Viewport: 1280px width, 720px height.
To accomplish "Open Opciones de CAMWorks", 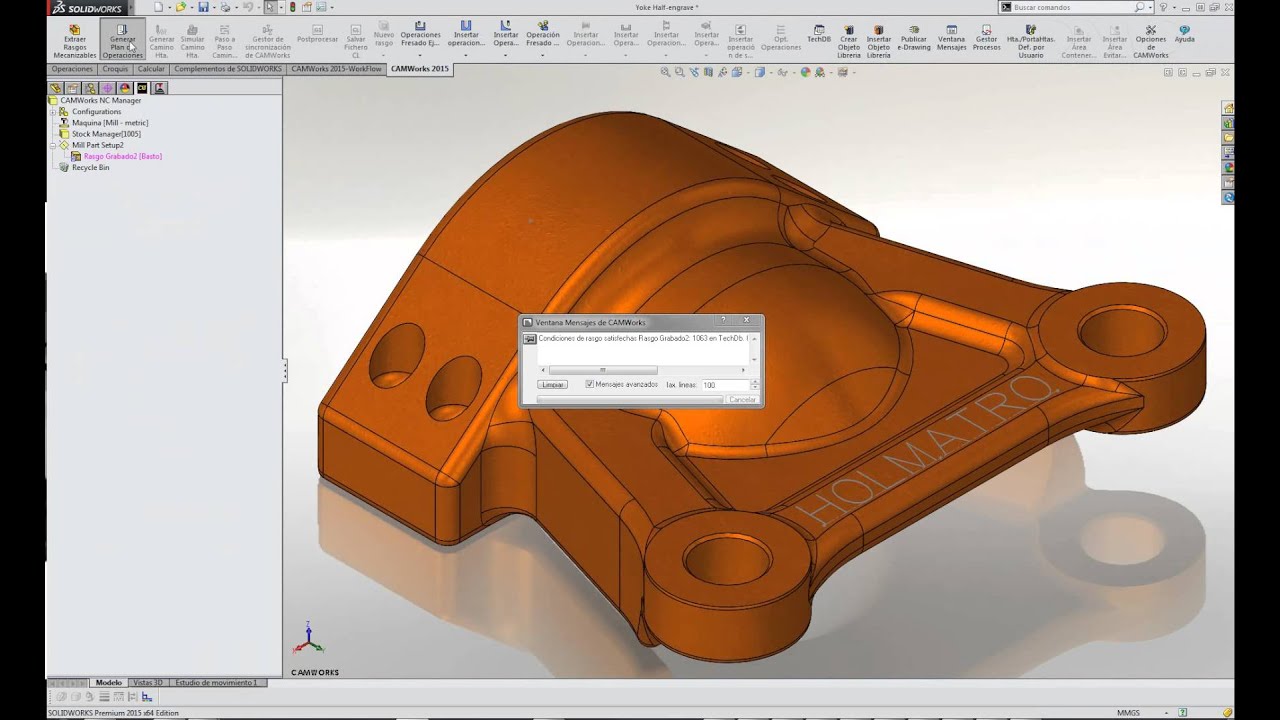I will coord(1151,40).
